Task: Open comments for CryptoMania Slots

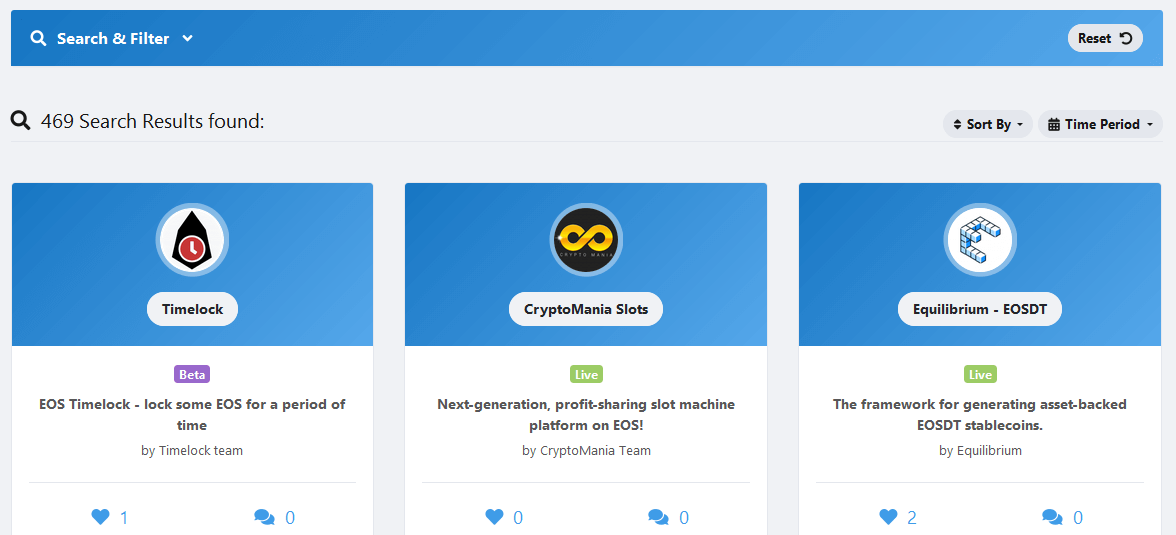Action: pyautogui.click(x=659, y=517)
